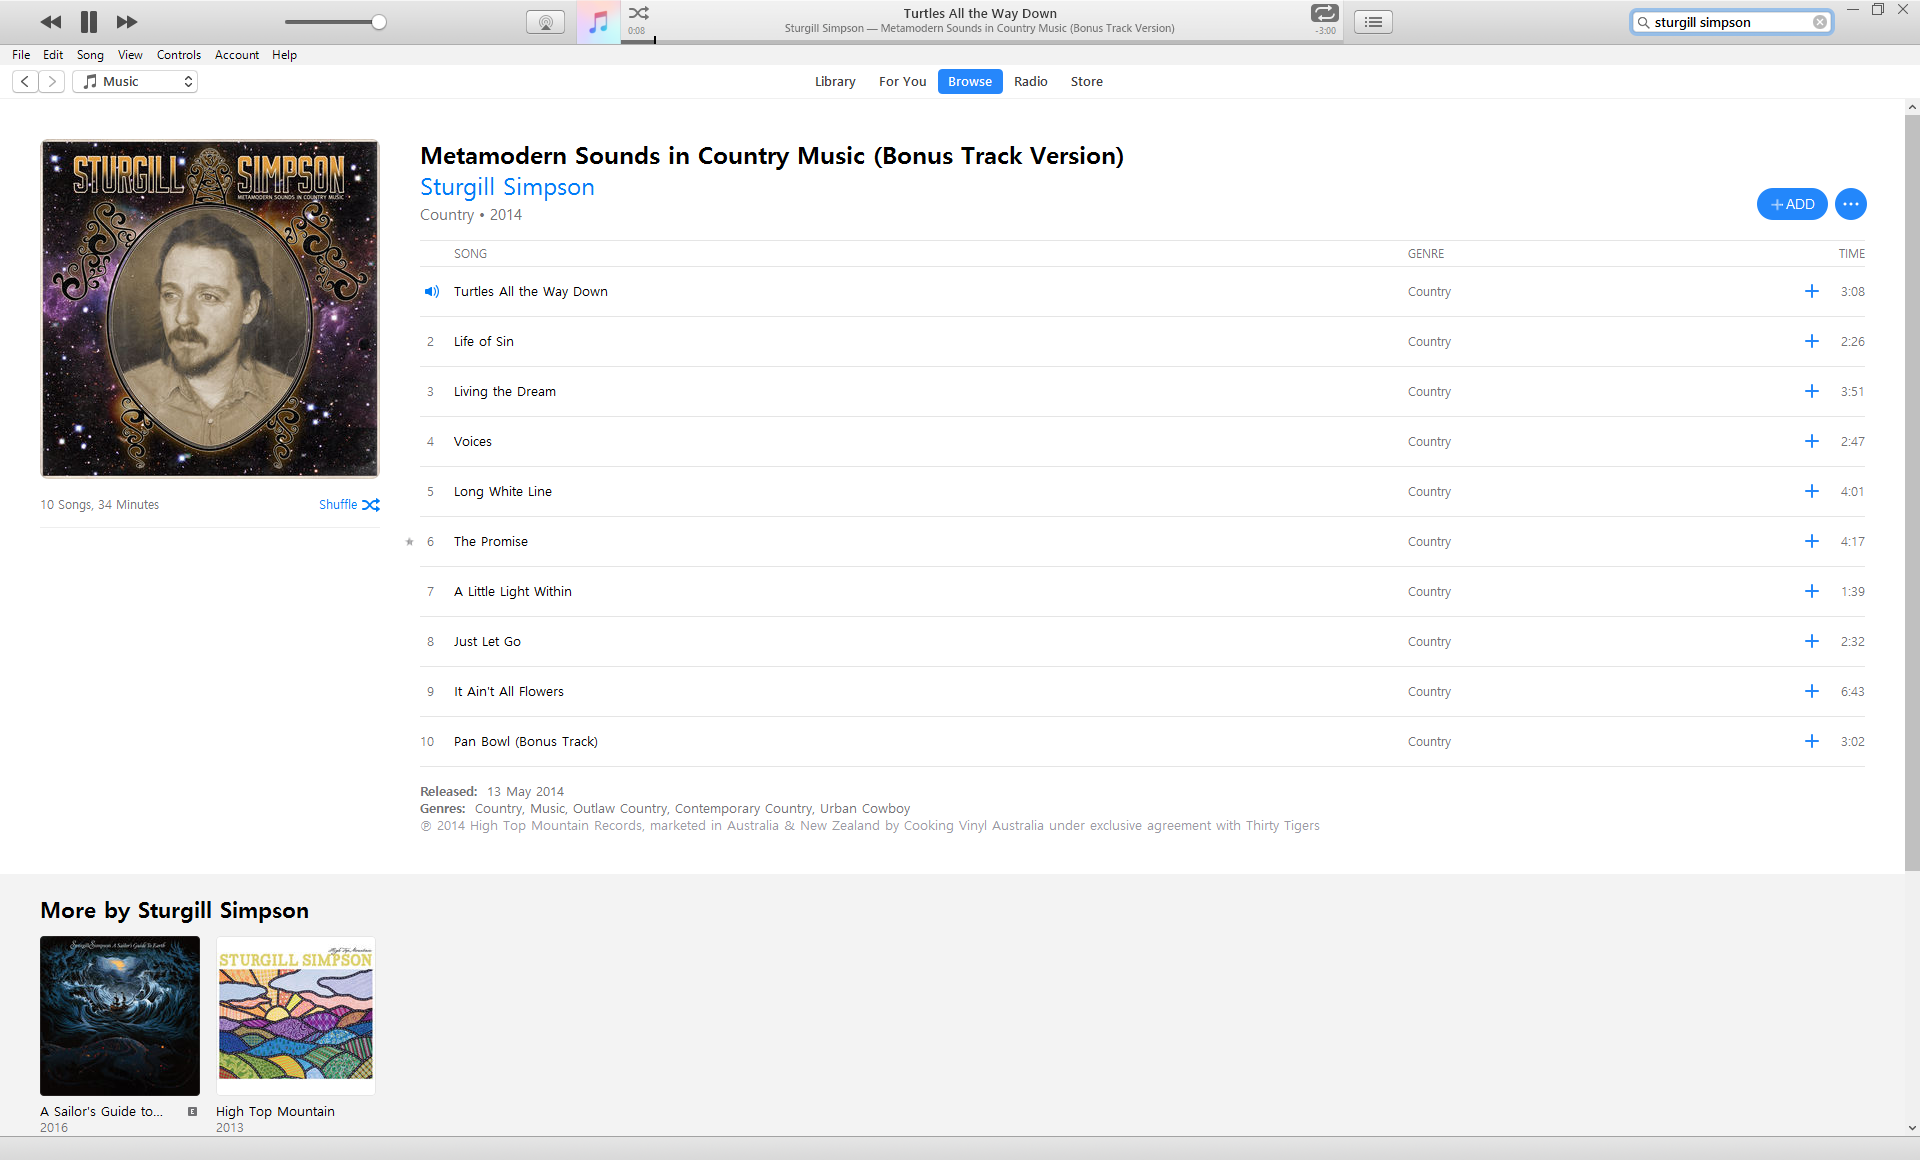
Task: Toggle shuffle in the now playing bar
Action: 639,13
